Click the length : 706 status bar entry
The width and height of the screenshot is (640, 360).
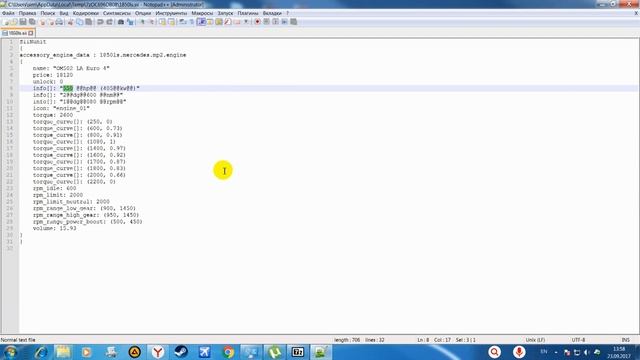click(347, 340)
